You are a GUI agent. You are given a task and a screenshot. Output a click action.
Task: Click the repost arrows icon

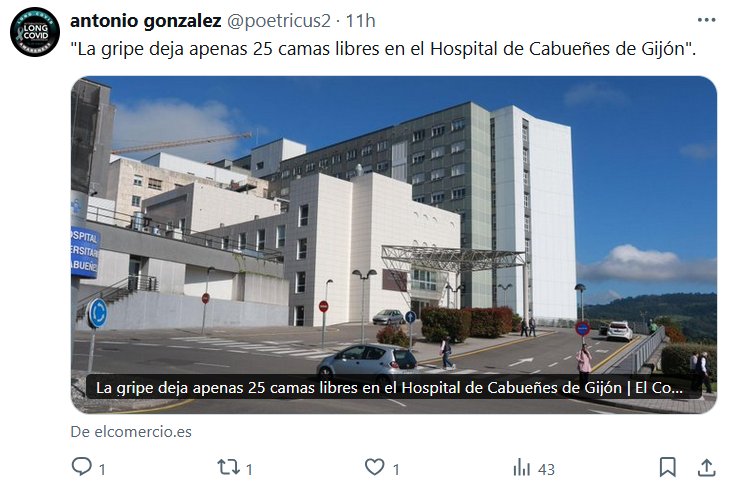pyautogui.click(x=228, y=467)
